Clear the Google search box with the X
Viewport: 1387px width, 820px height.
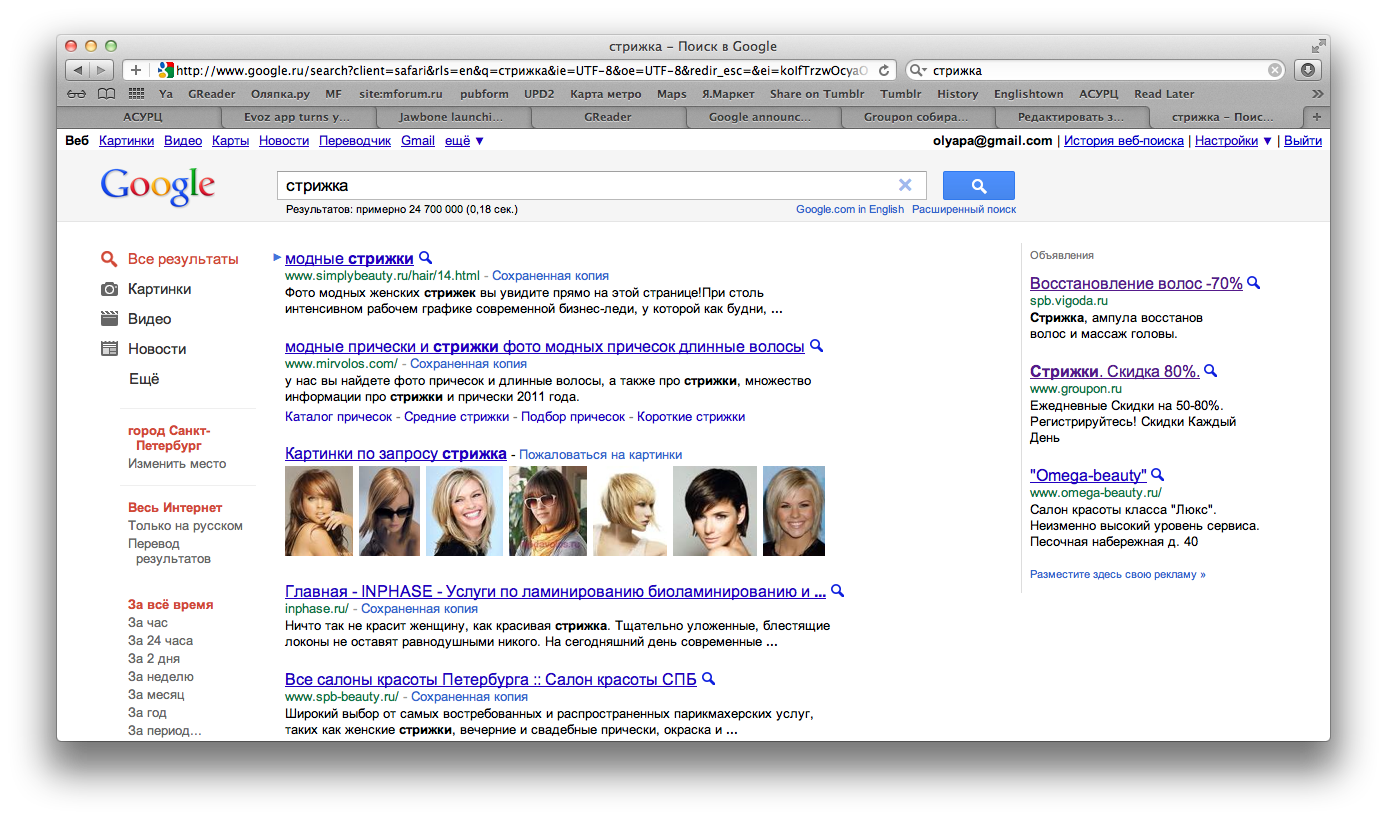(x=905, y=185)
